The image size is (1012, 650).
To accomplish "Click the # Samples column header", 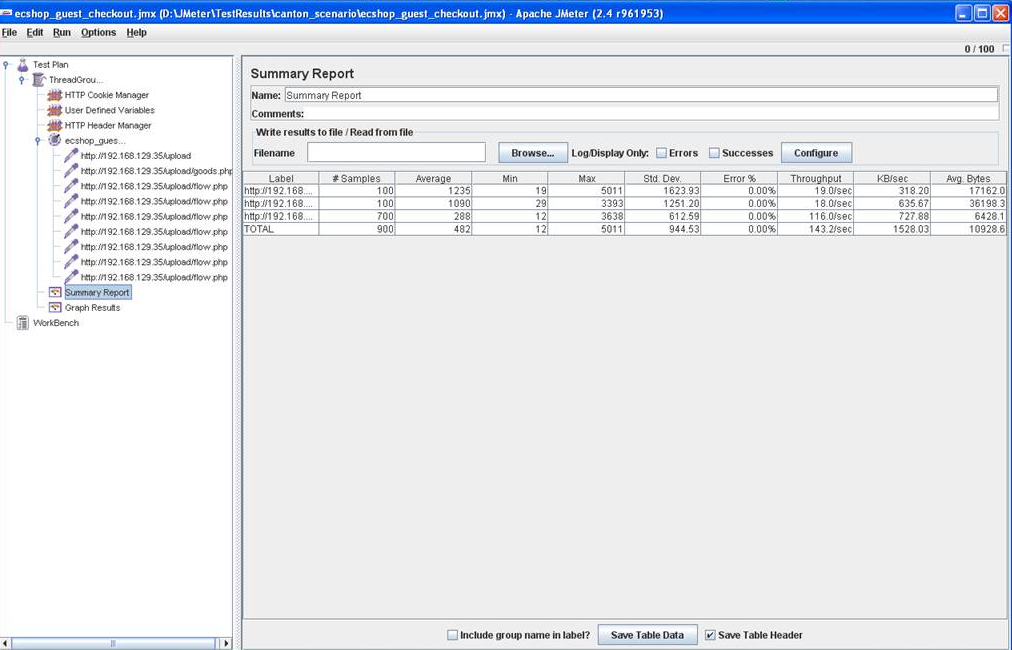I will tap(357, 178).
